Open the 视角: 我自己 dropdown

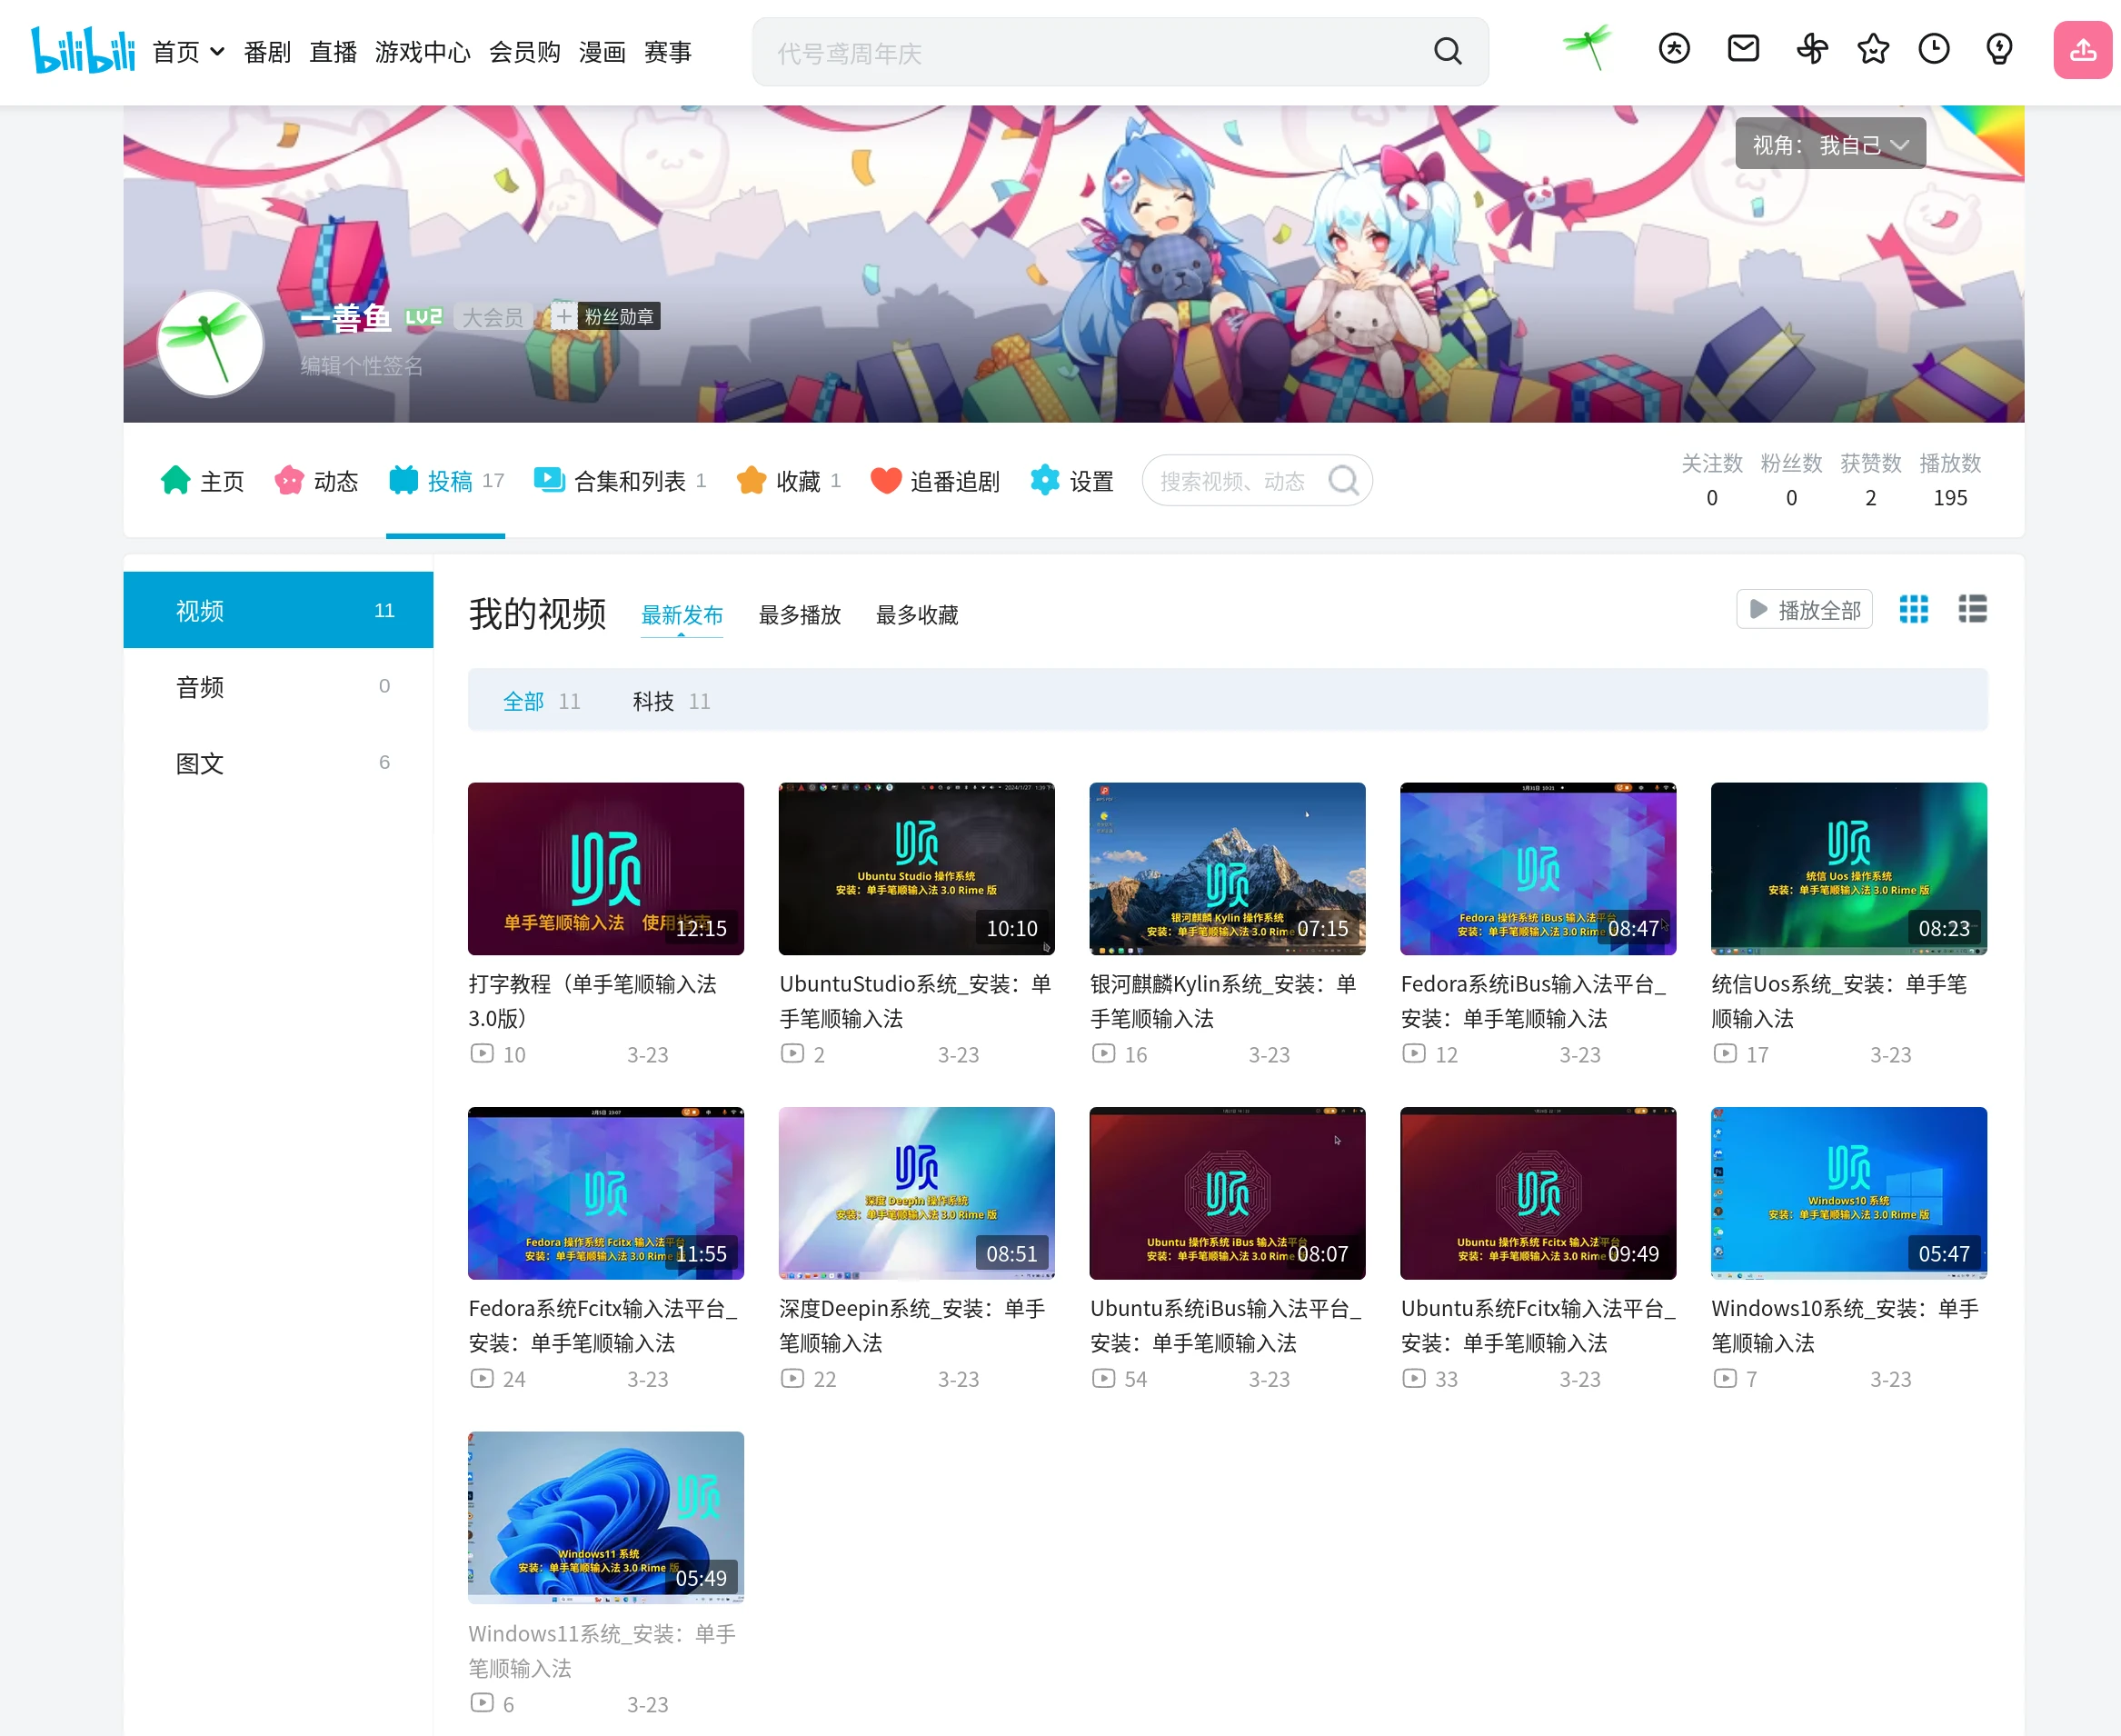[x=1830, y=144]
